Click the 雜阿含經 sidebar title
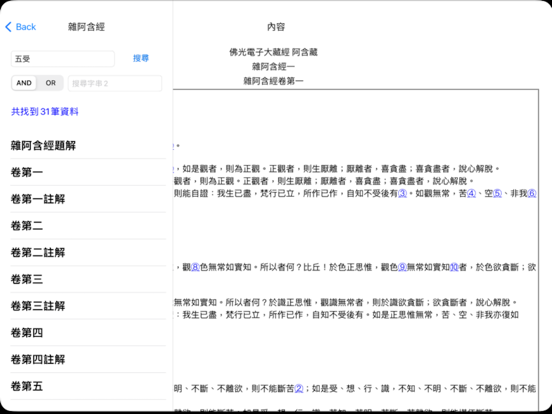This screenshot has height=414, width=552. click(x=86, y=27)
